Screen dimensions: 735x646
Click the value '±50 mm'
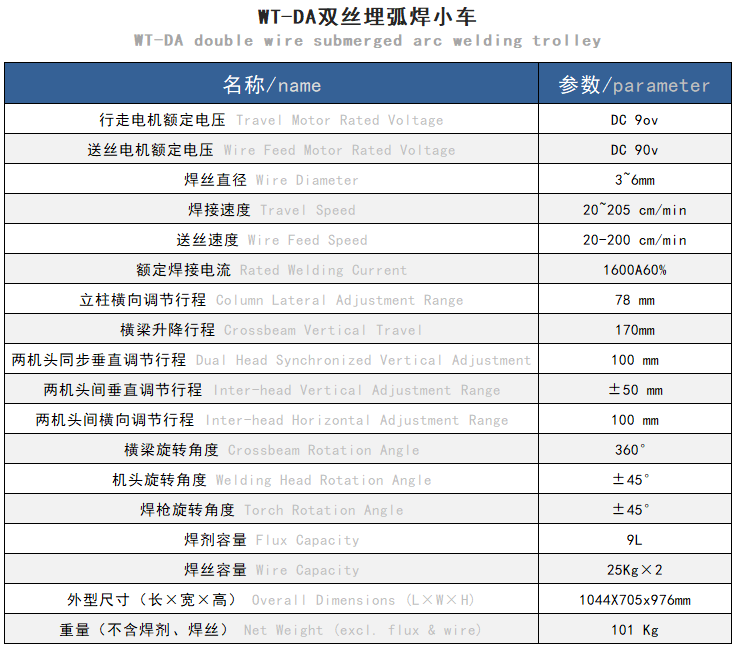(x=635, y=390)
